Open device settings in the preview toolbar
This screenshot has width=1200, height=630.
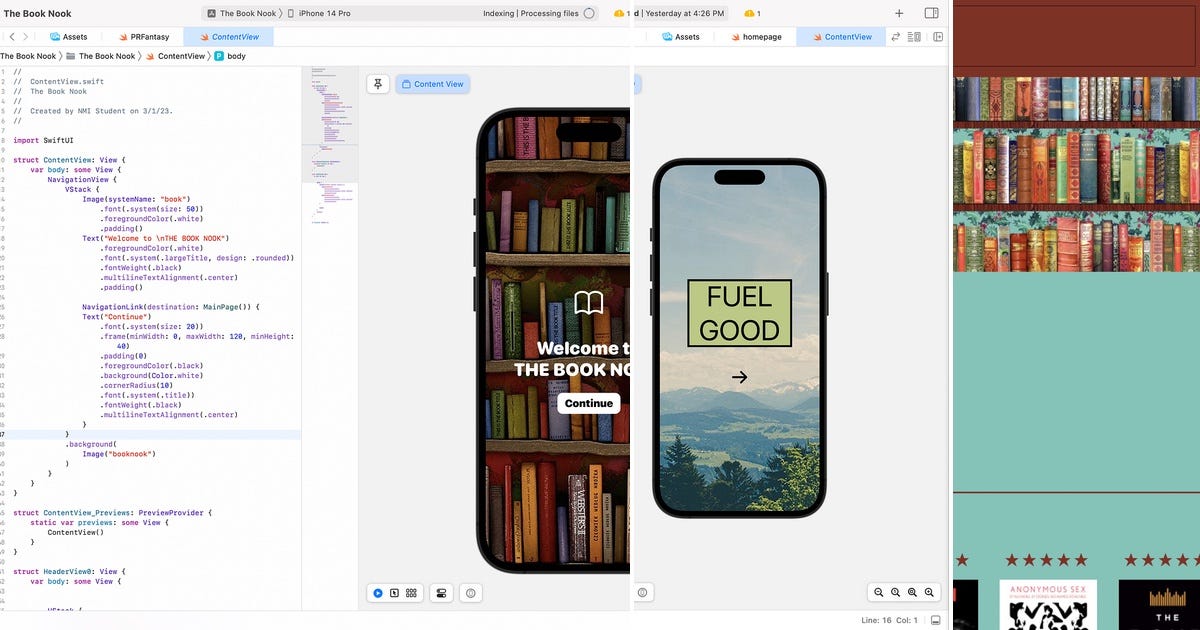coord(441,592)
